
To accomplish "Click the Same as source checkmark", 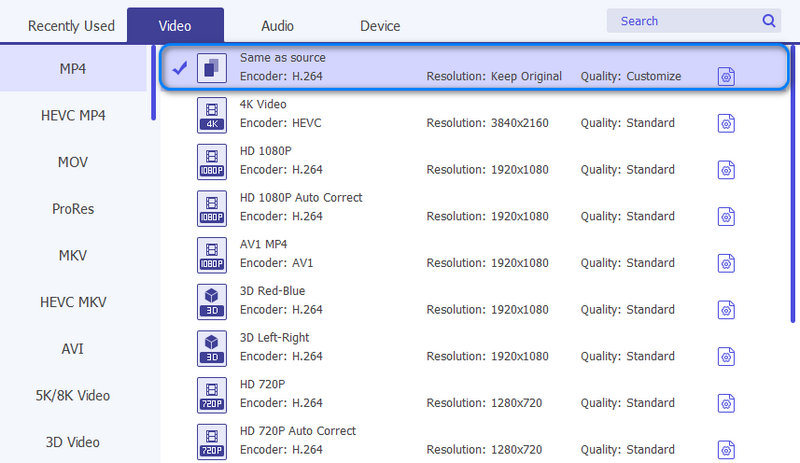I will [x=179, y=68].
